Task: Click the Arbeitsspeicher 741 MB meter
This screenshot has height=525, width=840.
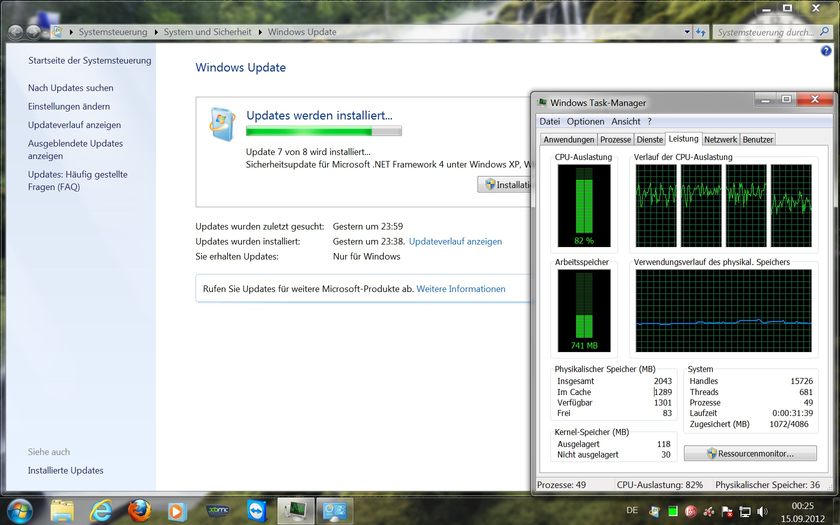Action: point(584,311)
